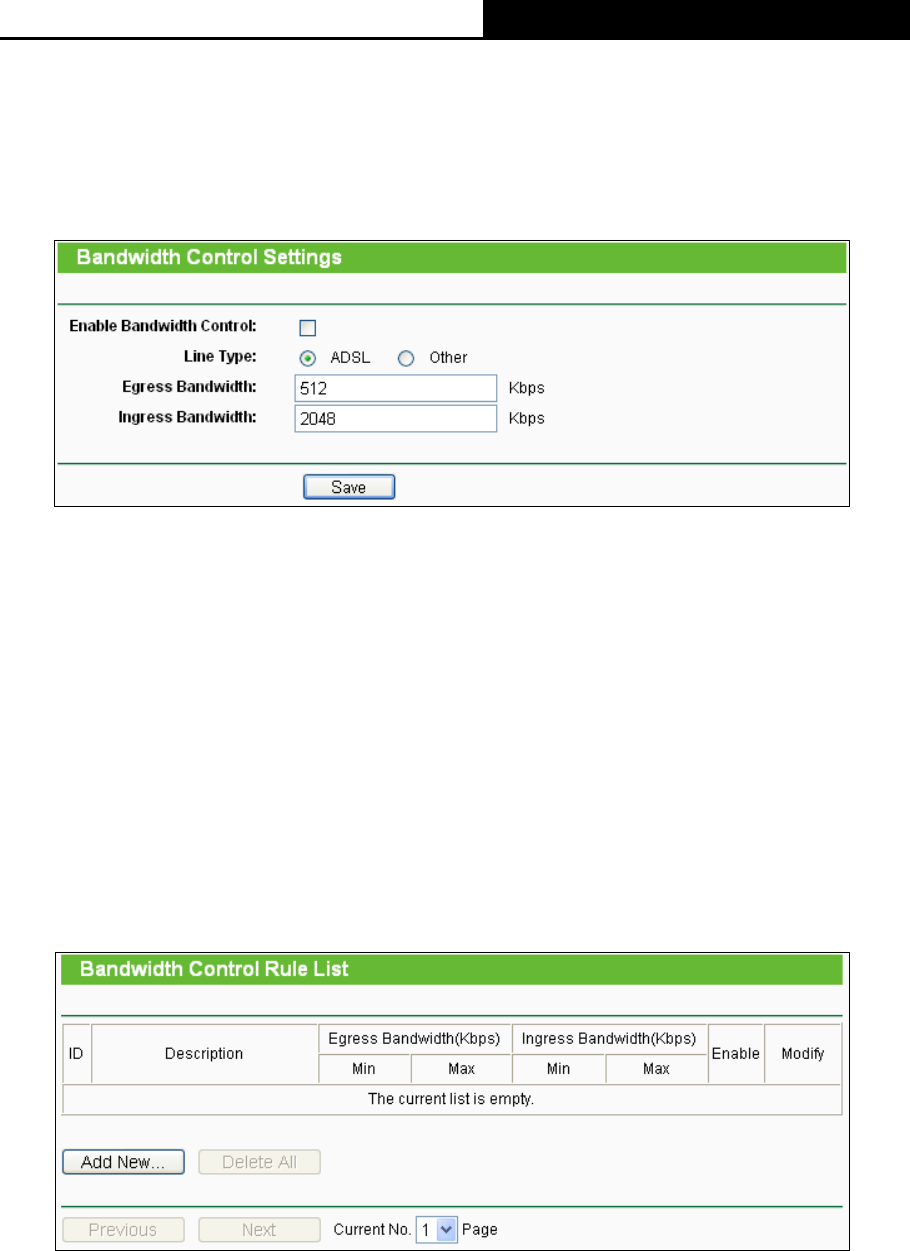Image resolution: width=910 pixels, height=1251 pixels.
Task: Open the Current No. page dropdown
Action: pos(436,1230)
